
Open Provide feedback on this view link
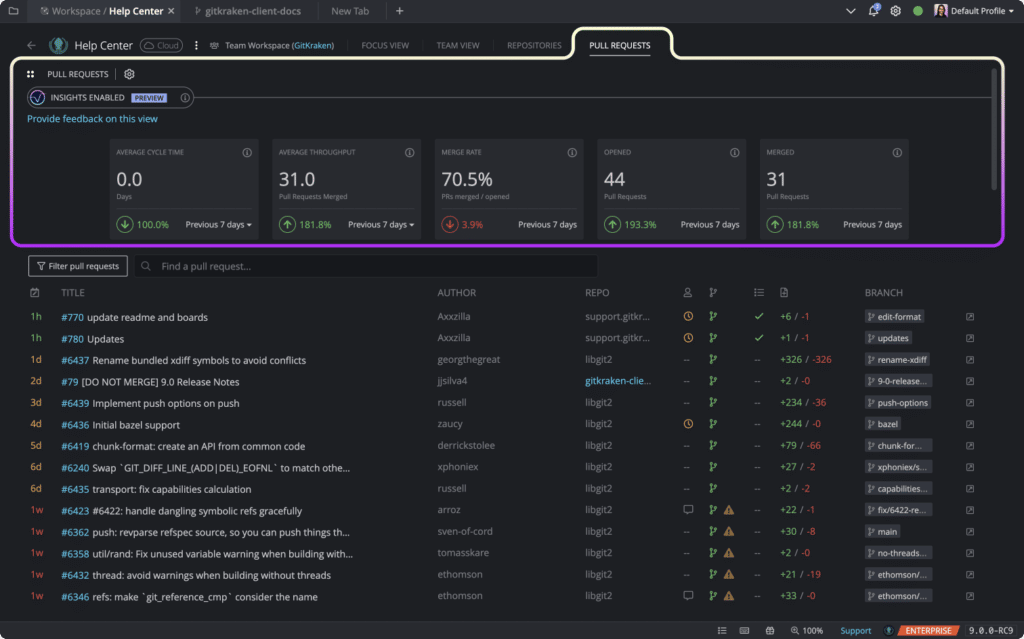click(92, 119)
